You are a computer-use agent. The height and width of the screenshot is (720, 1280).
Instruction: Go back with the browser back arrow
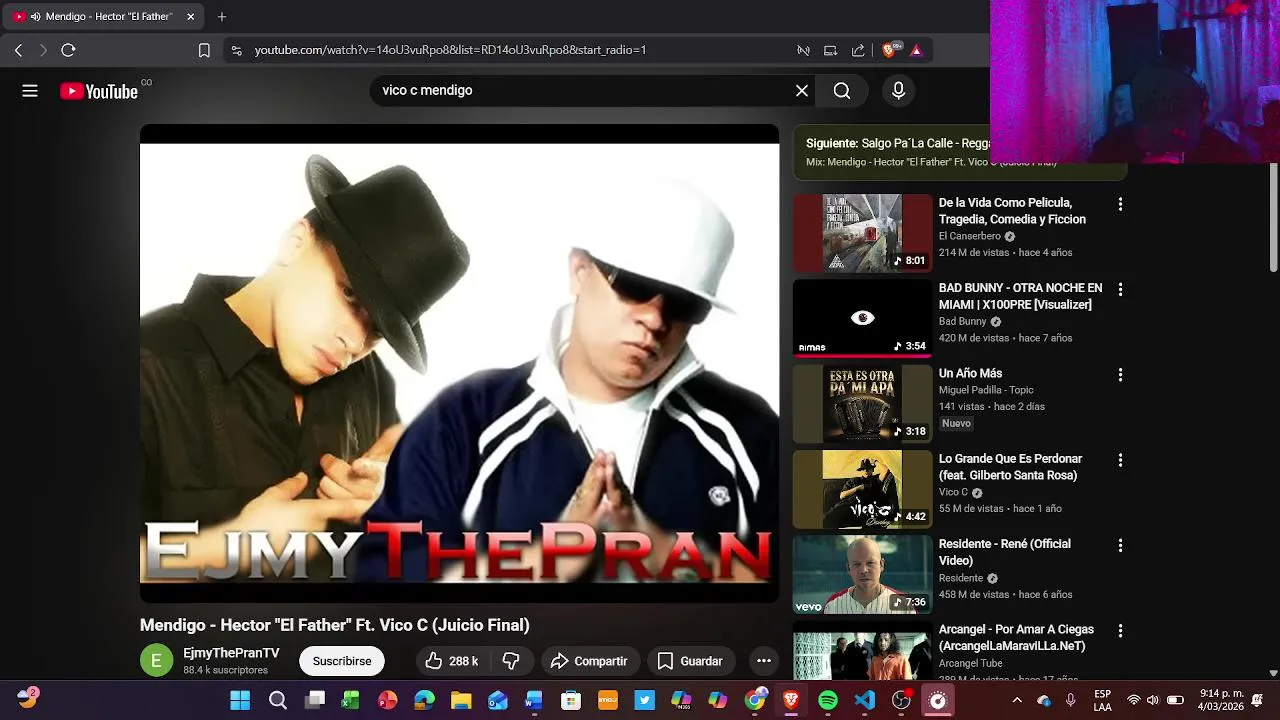tap(18, 50)
